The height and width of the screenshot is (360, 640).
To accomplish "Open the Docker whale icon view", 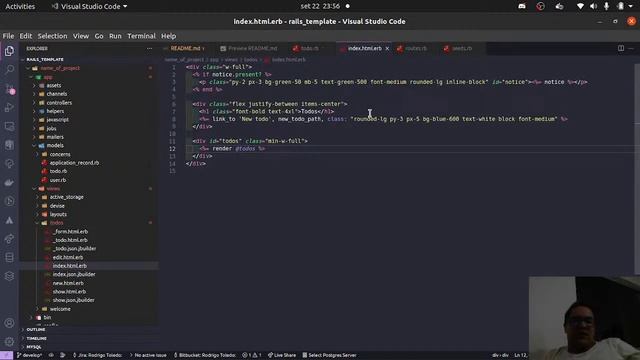I will pyautogui.click(x=9, y=182).
